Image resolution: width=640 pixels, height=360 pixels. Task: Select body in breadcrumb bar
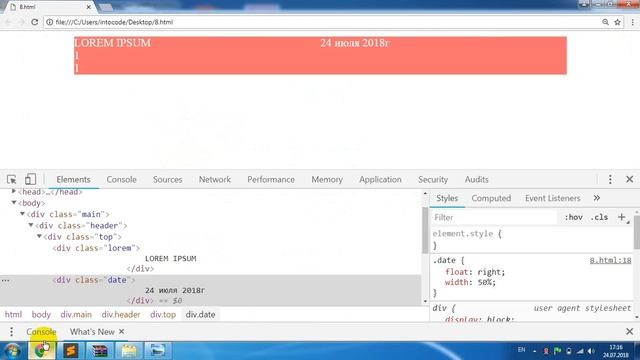pos(41,314)
